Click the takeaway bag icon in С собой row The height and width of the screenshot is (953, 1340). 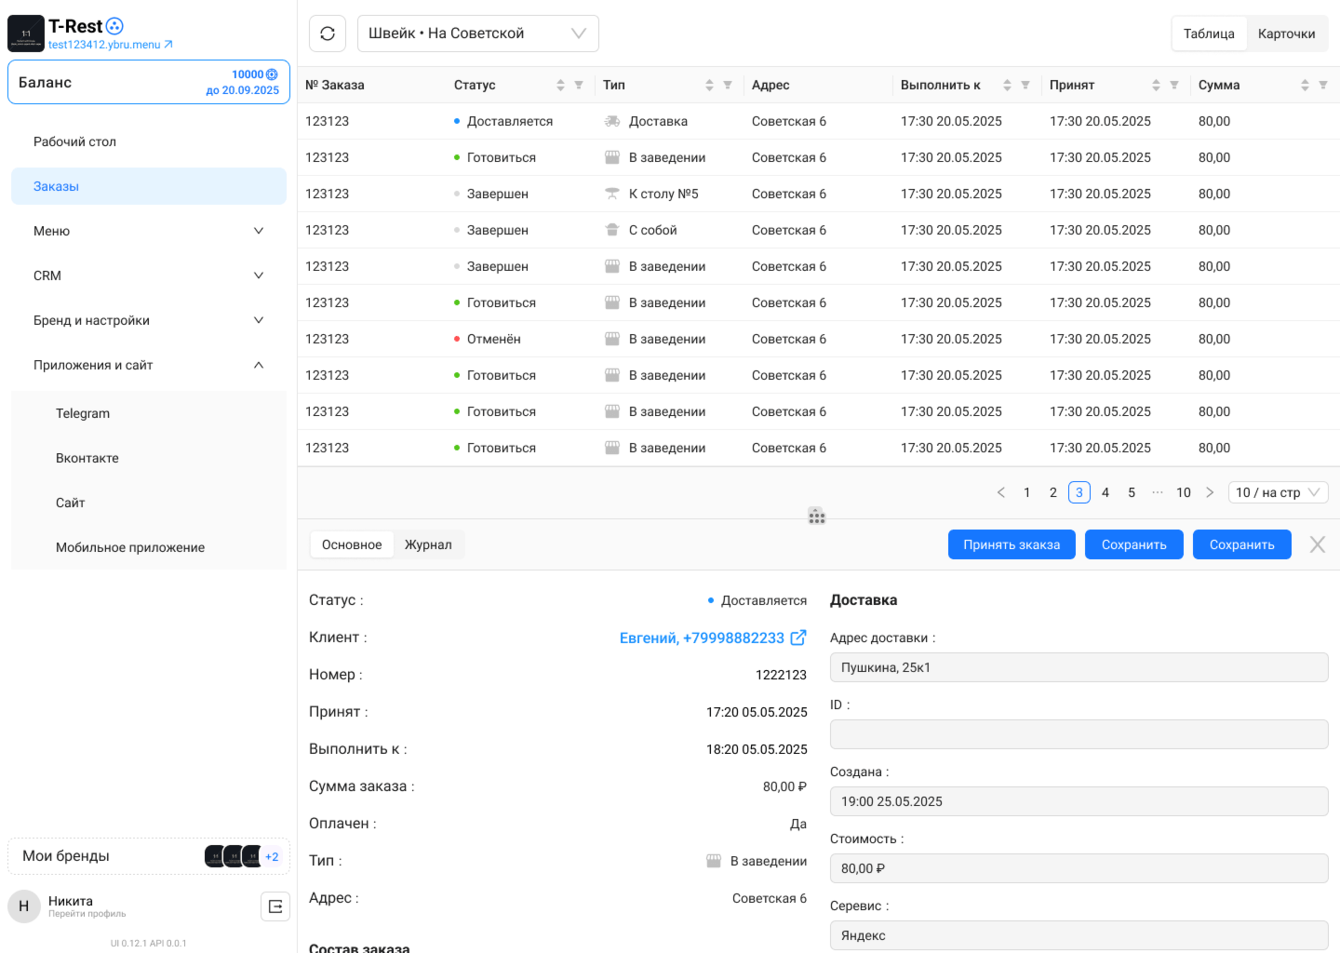click(612, 230)
